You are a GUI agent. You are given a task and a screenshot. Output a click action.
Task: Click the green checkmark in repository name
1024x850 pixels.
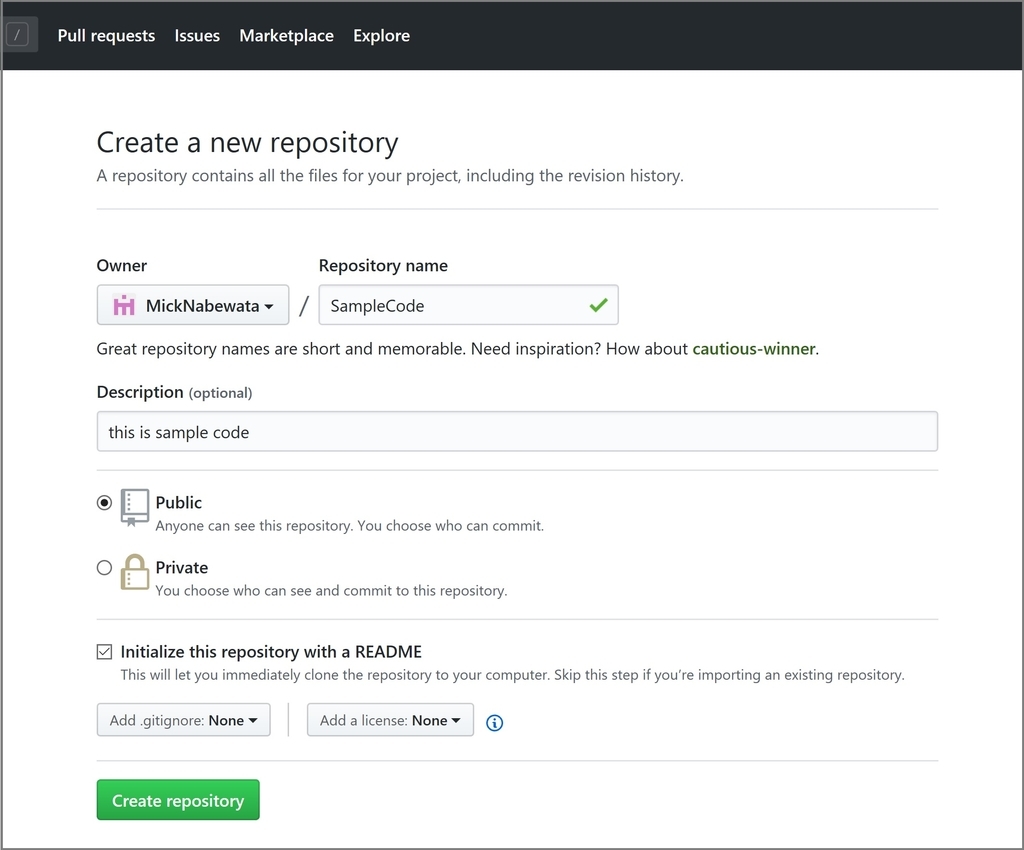[x=598, y=305]
